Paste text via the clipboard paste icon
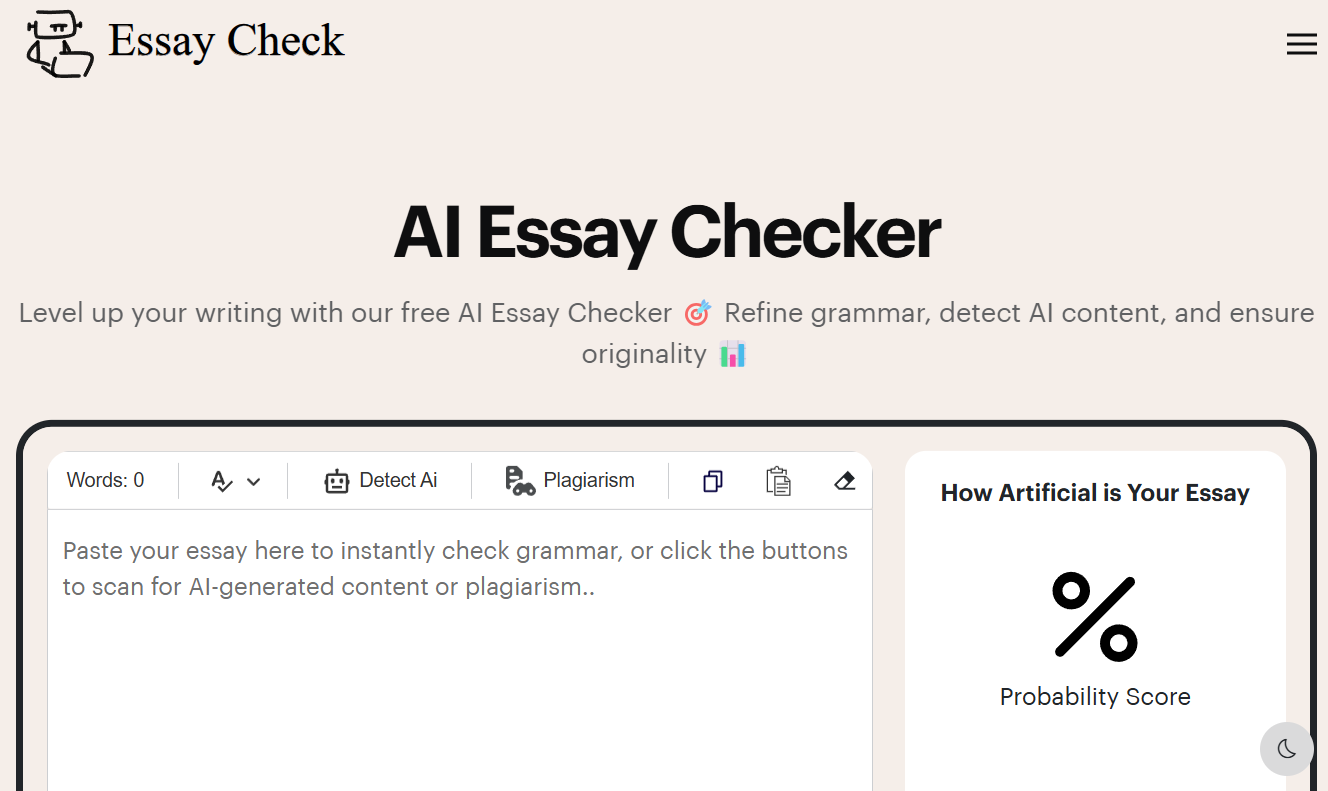Viewport: 1328px width, 791px height. (x=779, y=481)
